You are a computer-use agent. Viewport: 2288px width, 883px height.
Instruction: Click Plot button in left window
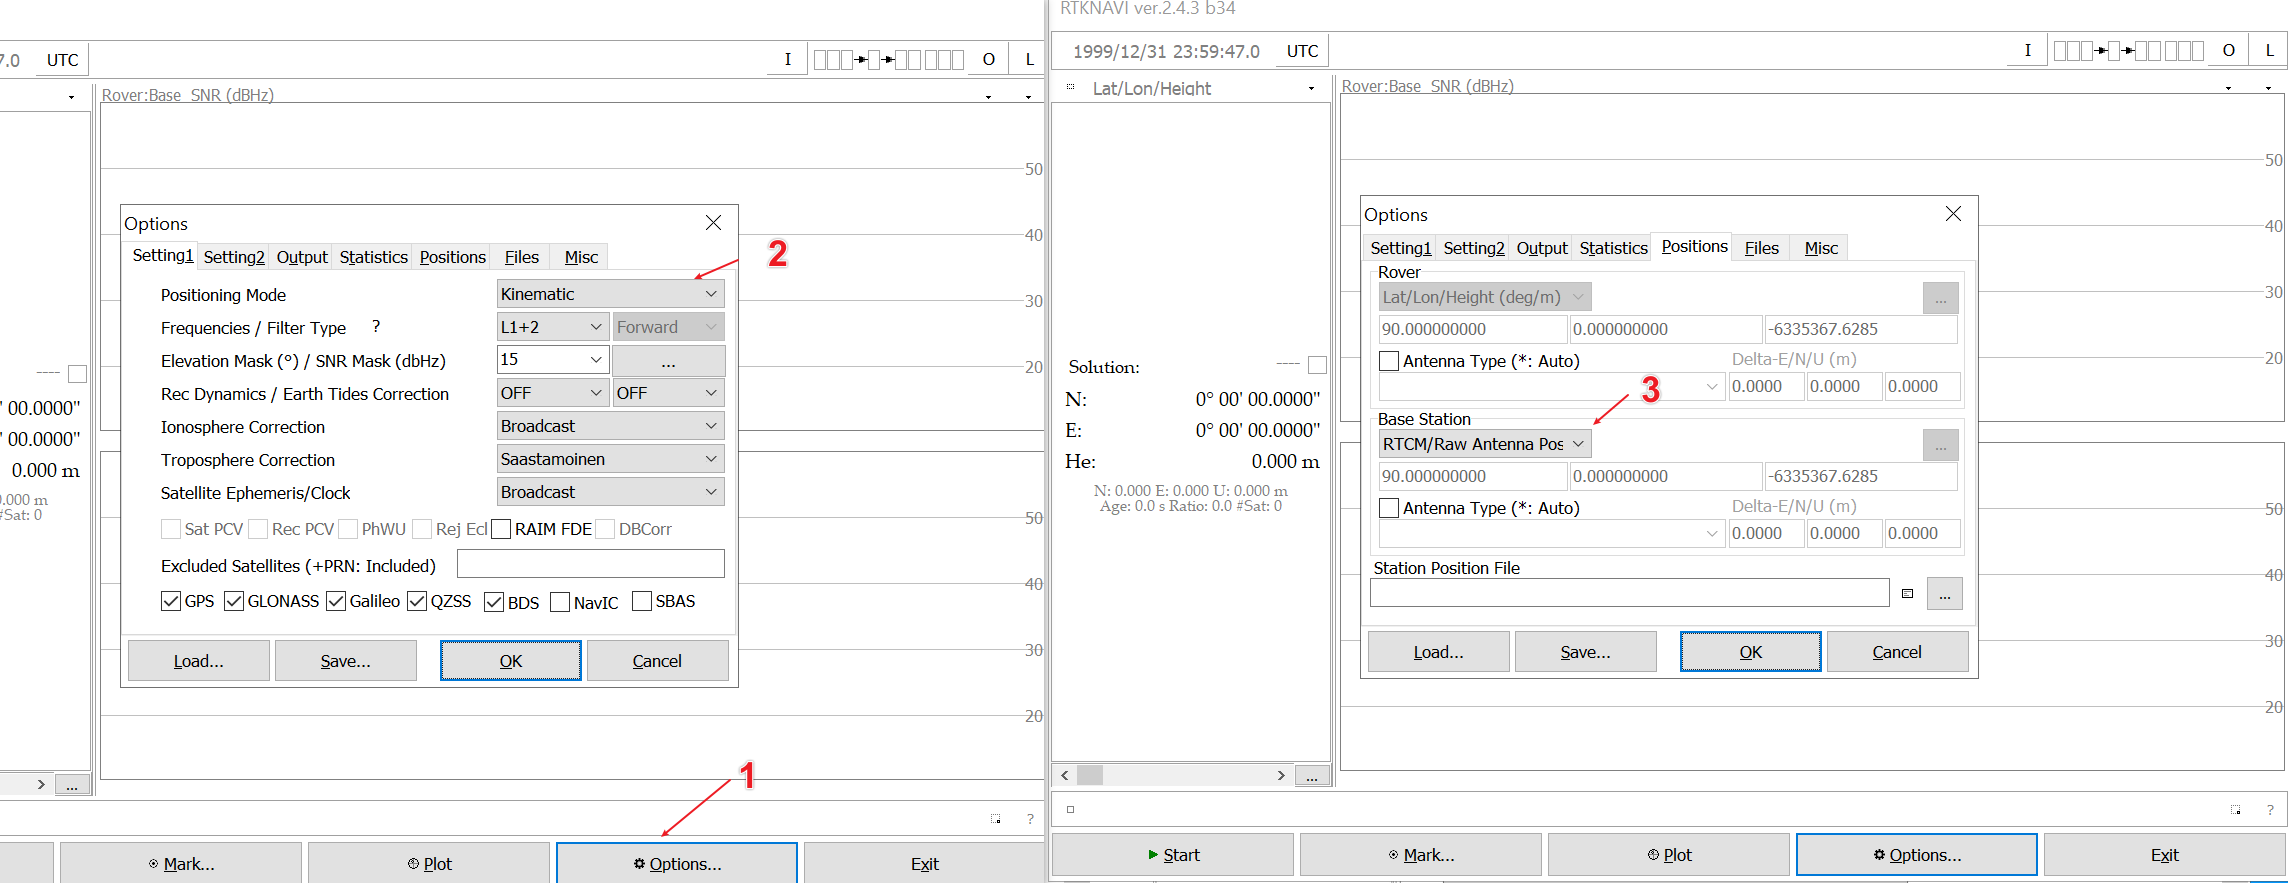429,863
